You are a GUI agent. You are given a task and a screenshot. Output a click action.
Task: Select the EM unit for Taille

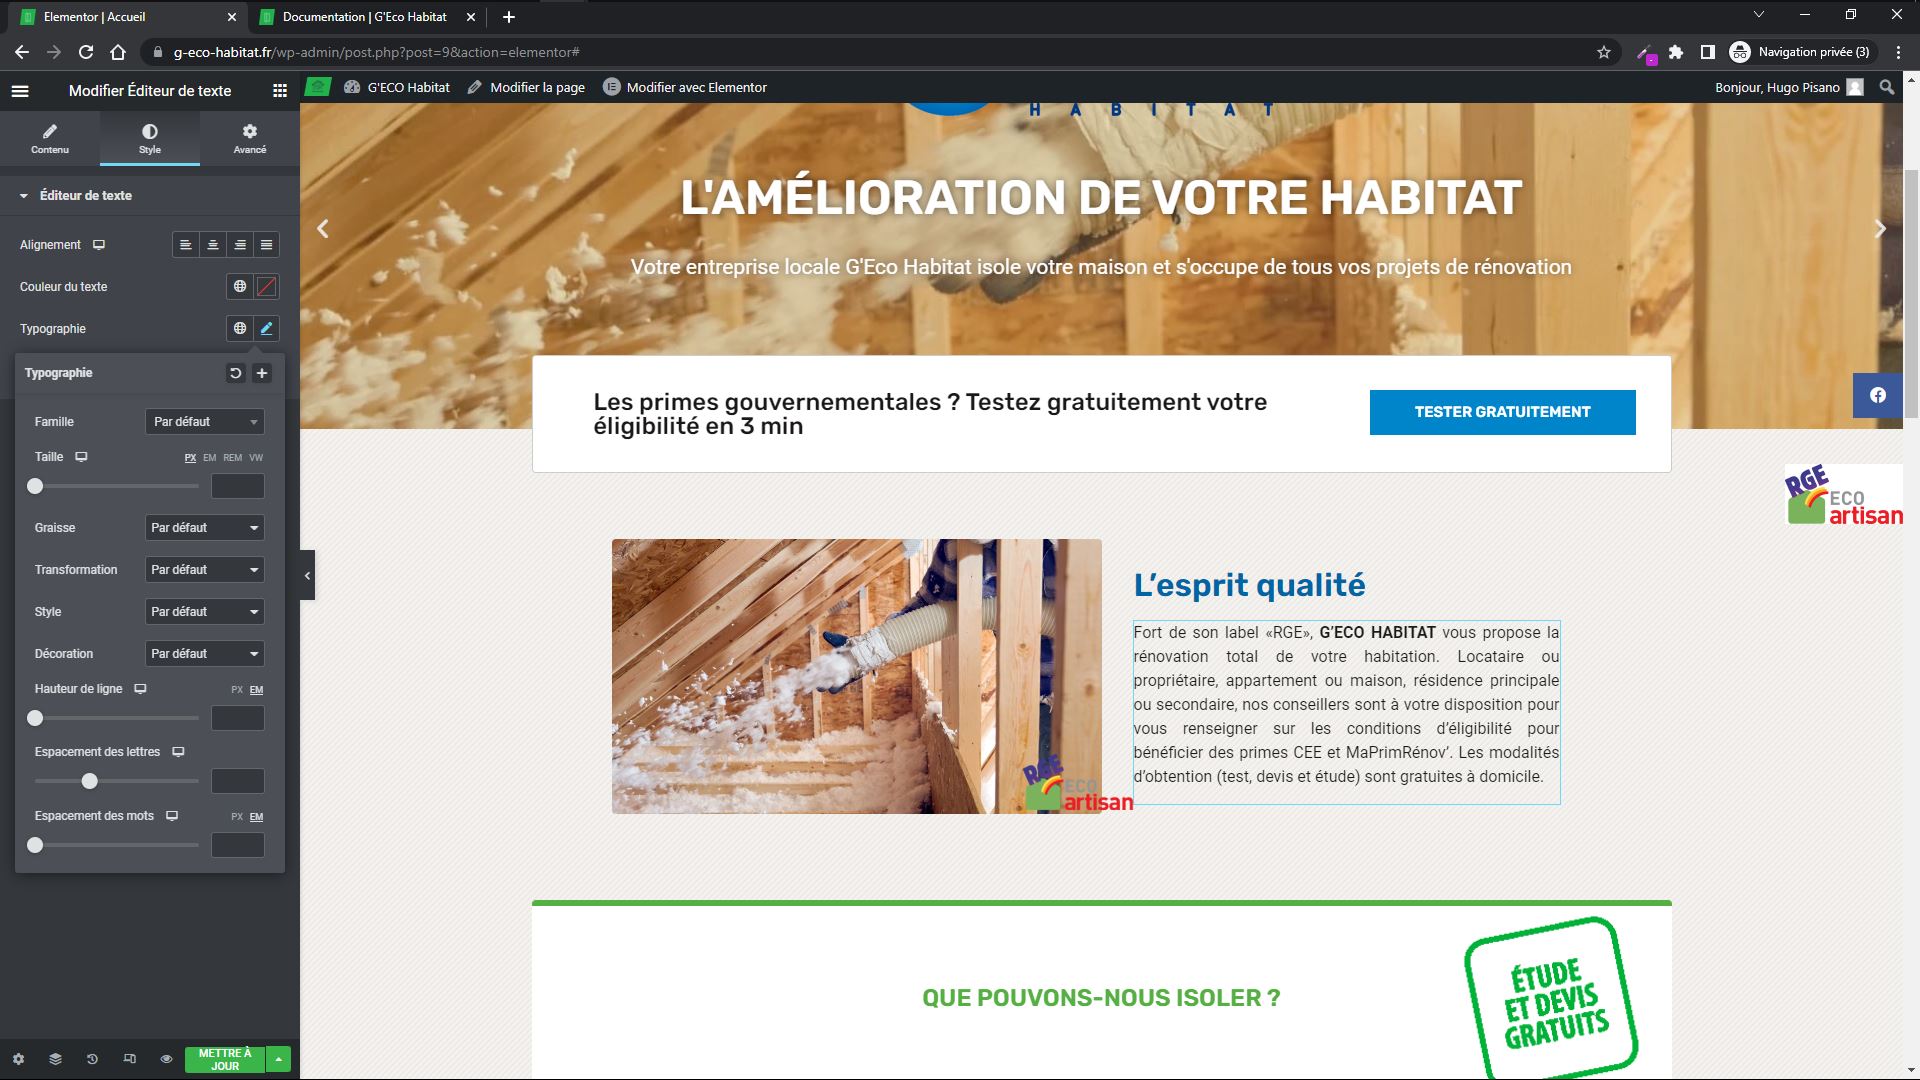(x=209, y=458)
